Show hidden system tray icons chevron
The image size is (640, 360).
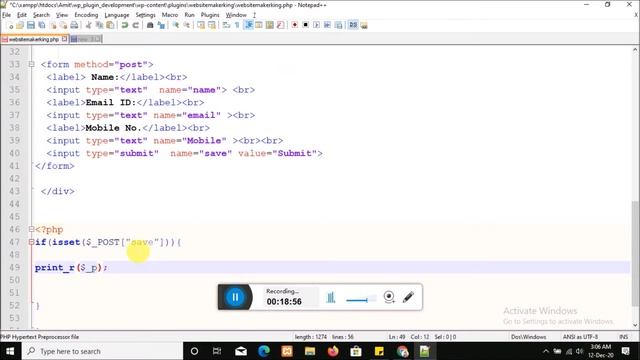[x=546, y=351]
